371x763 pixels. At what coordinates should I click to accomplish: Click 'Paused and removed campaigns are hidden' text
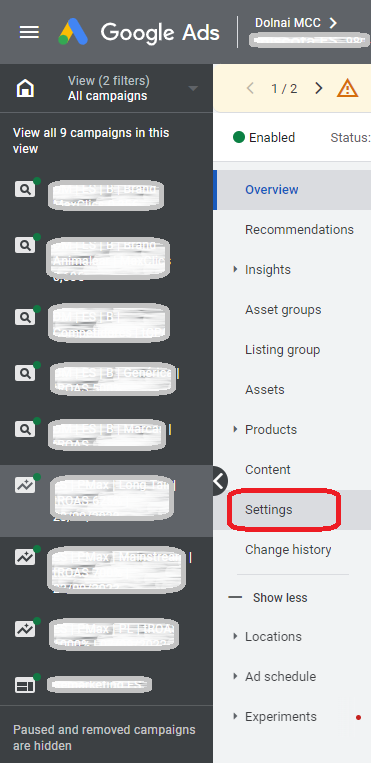click(x=104, y=738)
